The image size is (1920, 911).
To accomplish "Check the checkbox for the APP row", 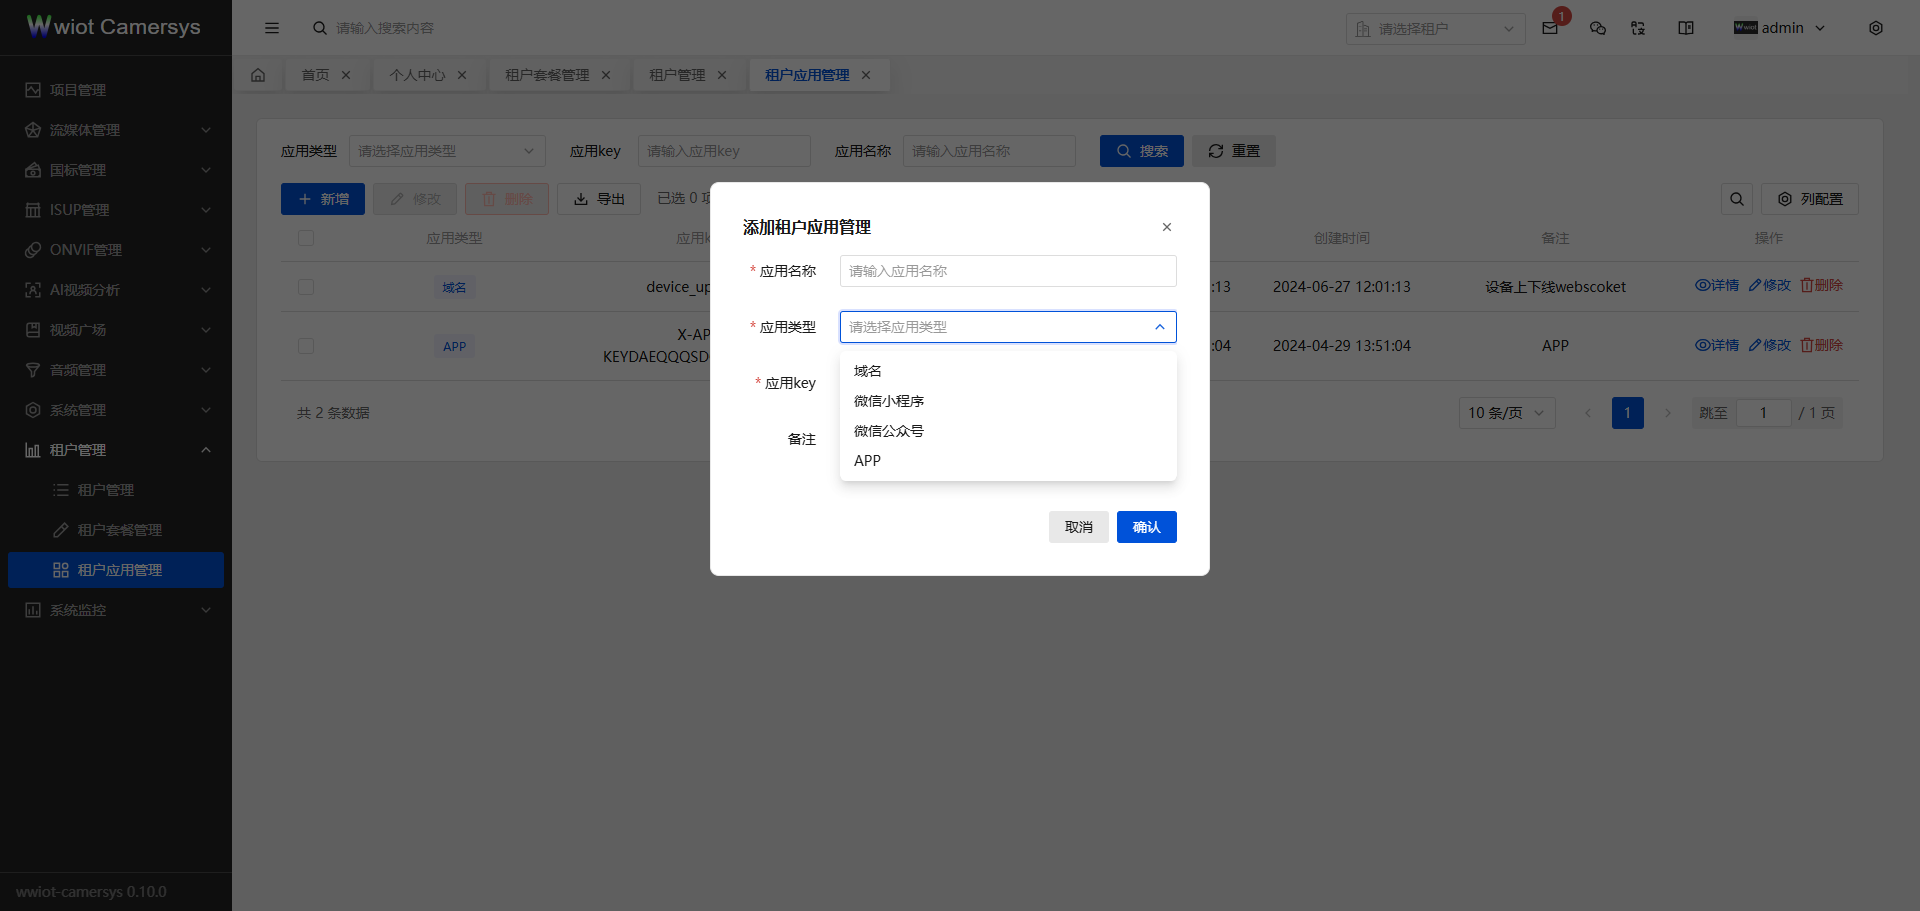I will pyautogui.click(x=306, y=346).
